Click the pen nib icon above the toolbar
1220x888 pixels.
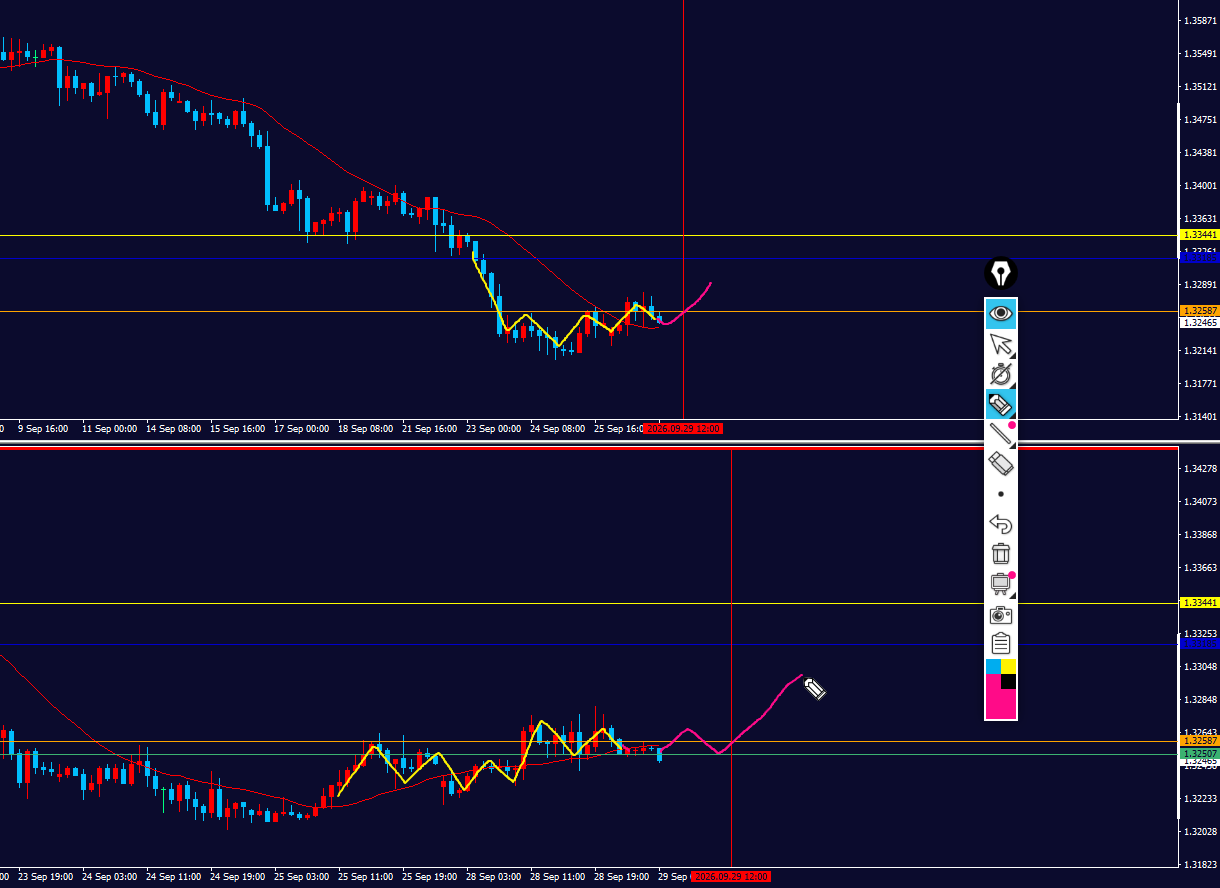1001,273
